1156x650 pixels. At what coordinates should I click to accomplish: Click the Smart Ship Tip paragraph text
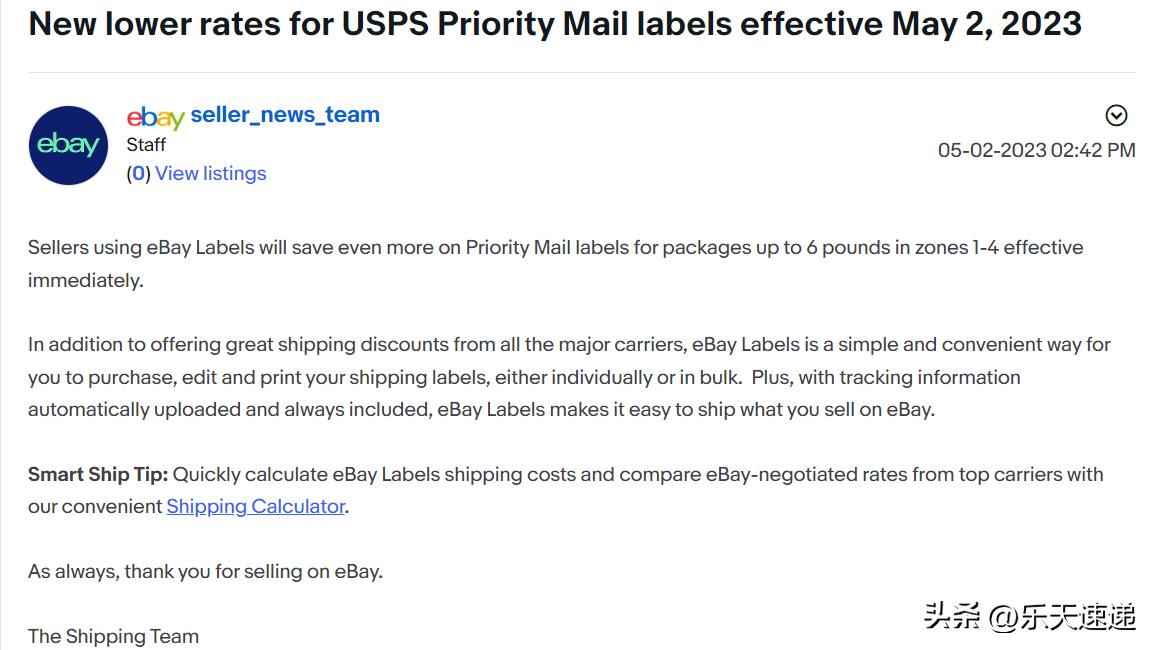(566, 490)
